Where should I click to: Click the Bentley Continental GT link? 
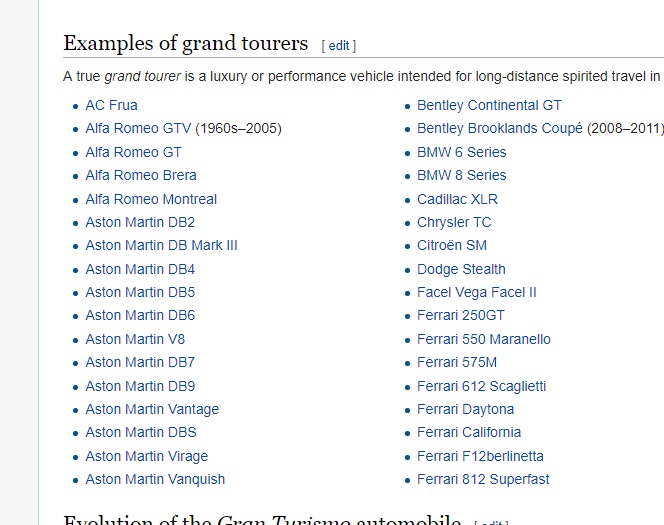pos(489,105)
